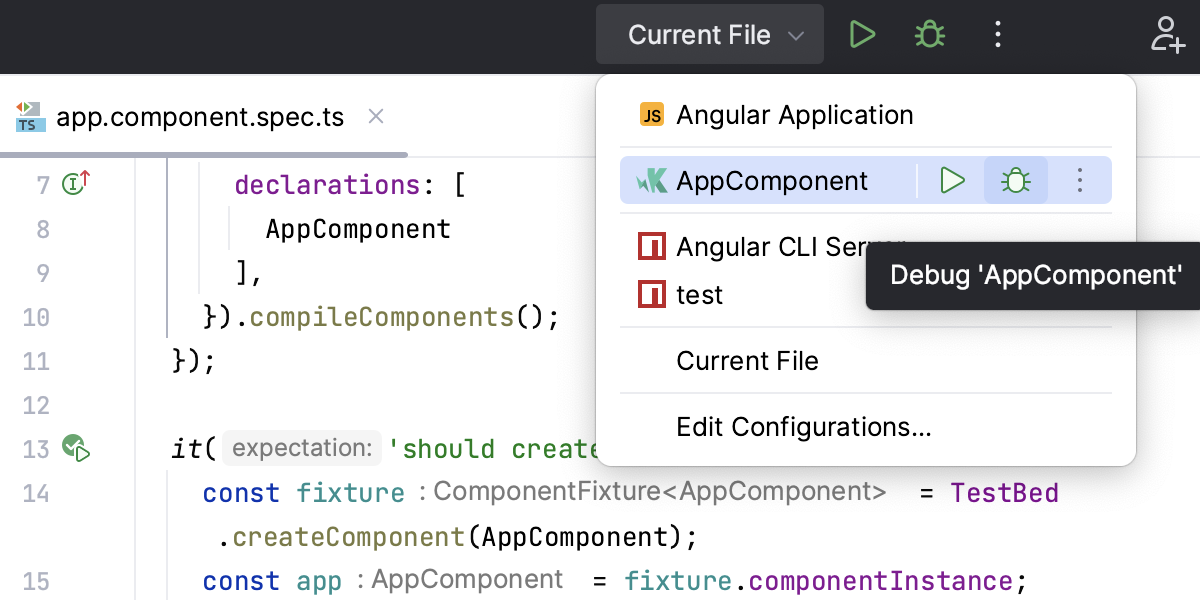
Task: Click the npm icon beside Angular CLI Server
Action: (651, 246)
